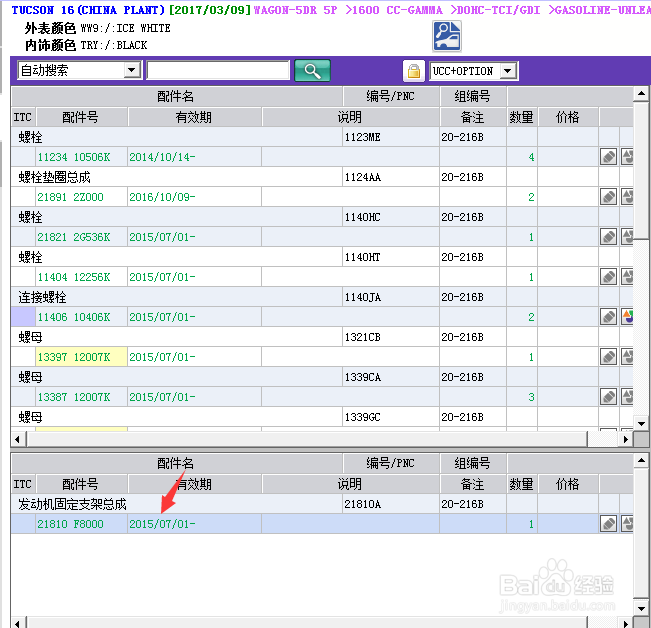Click lower table 配件号 column header

point(81,484)
